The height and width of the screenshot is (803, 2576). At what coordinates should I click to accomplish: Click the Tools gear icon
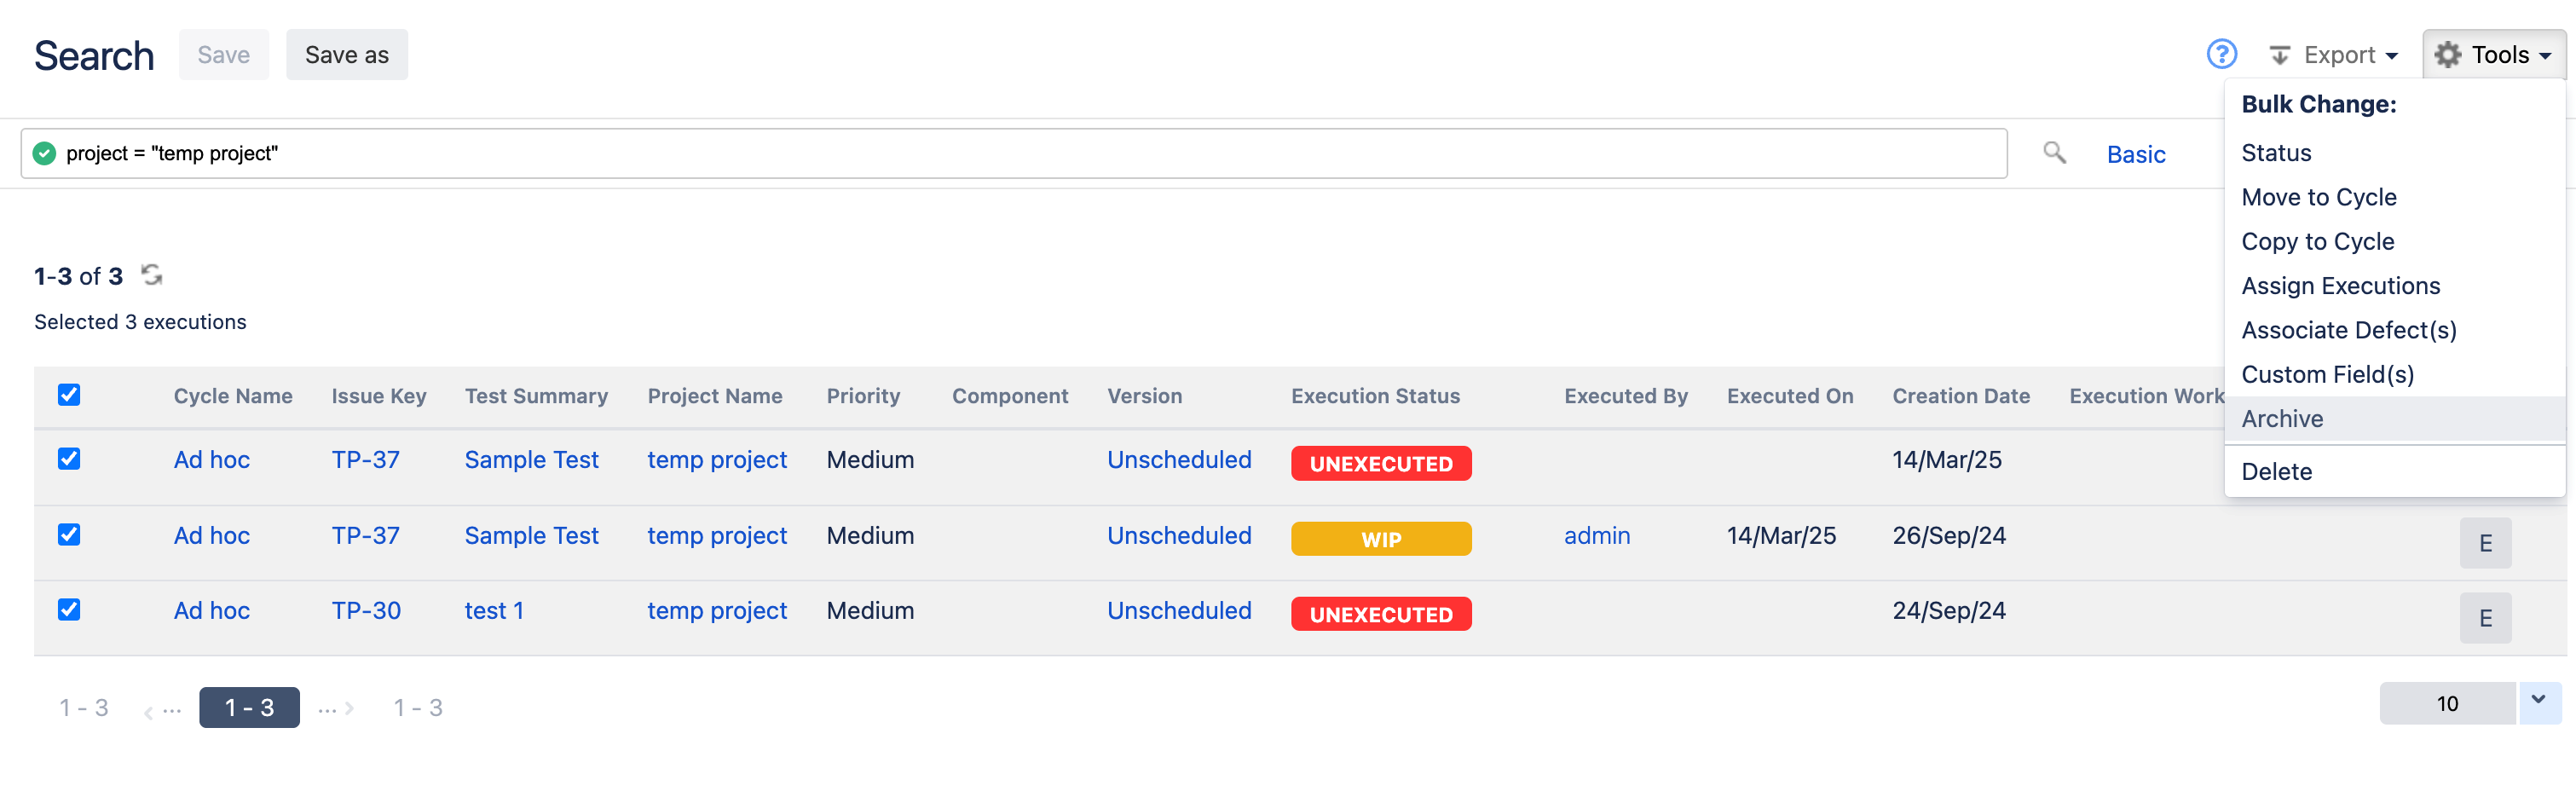tap(2447, 54)
